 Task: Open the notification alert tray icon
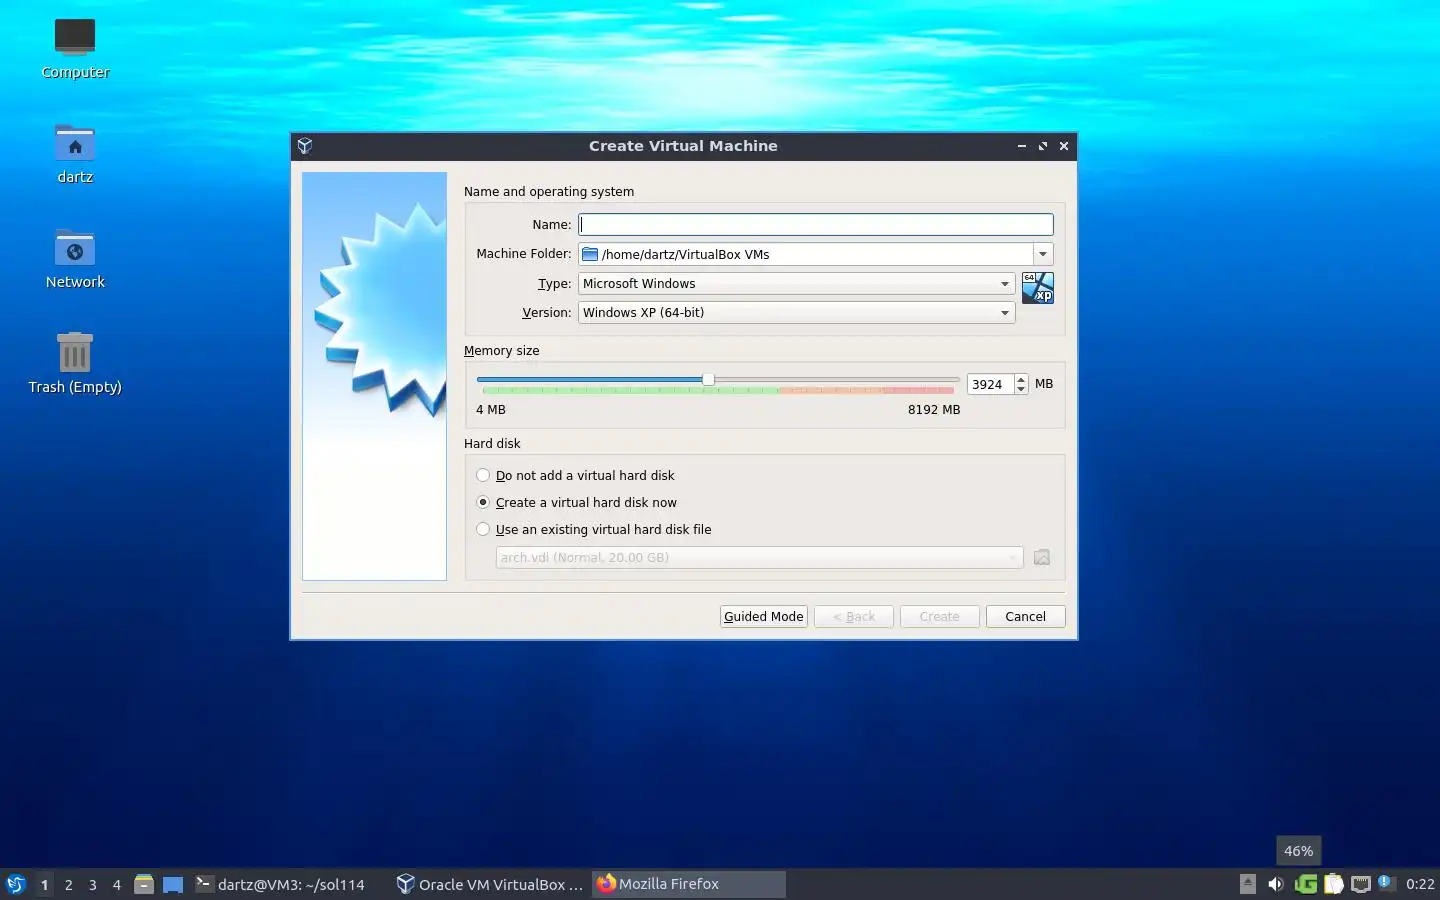coord(1386,882)
